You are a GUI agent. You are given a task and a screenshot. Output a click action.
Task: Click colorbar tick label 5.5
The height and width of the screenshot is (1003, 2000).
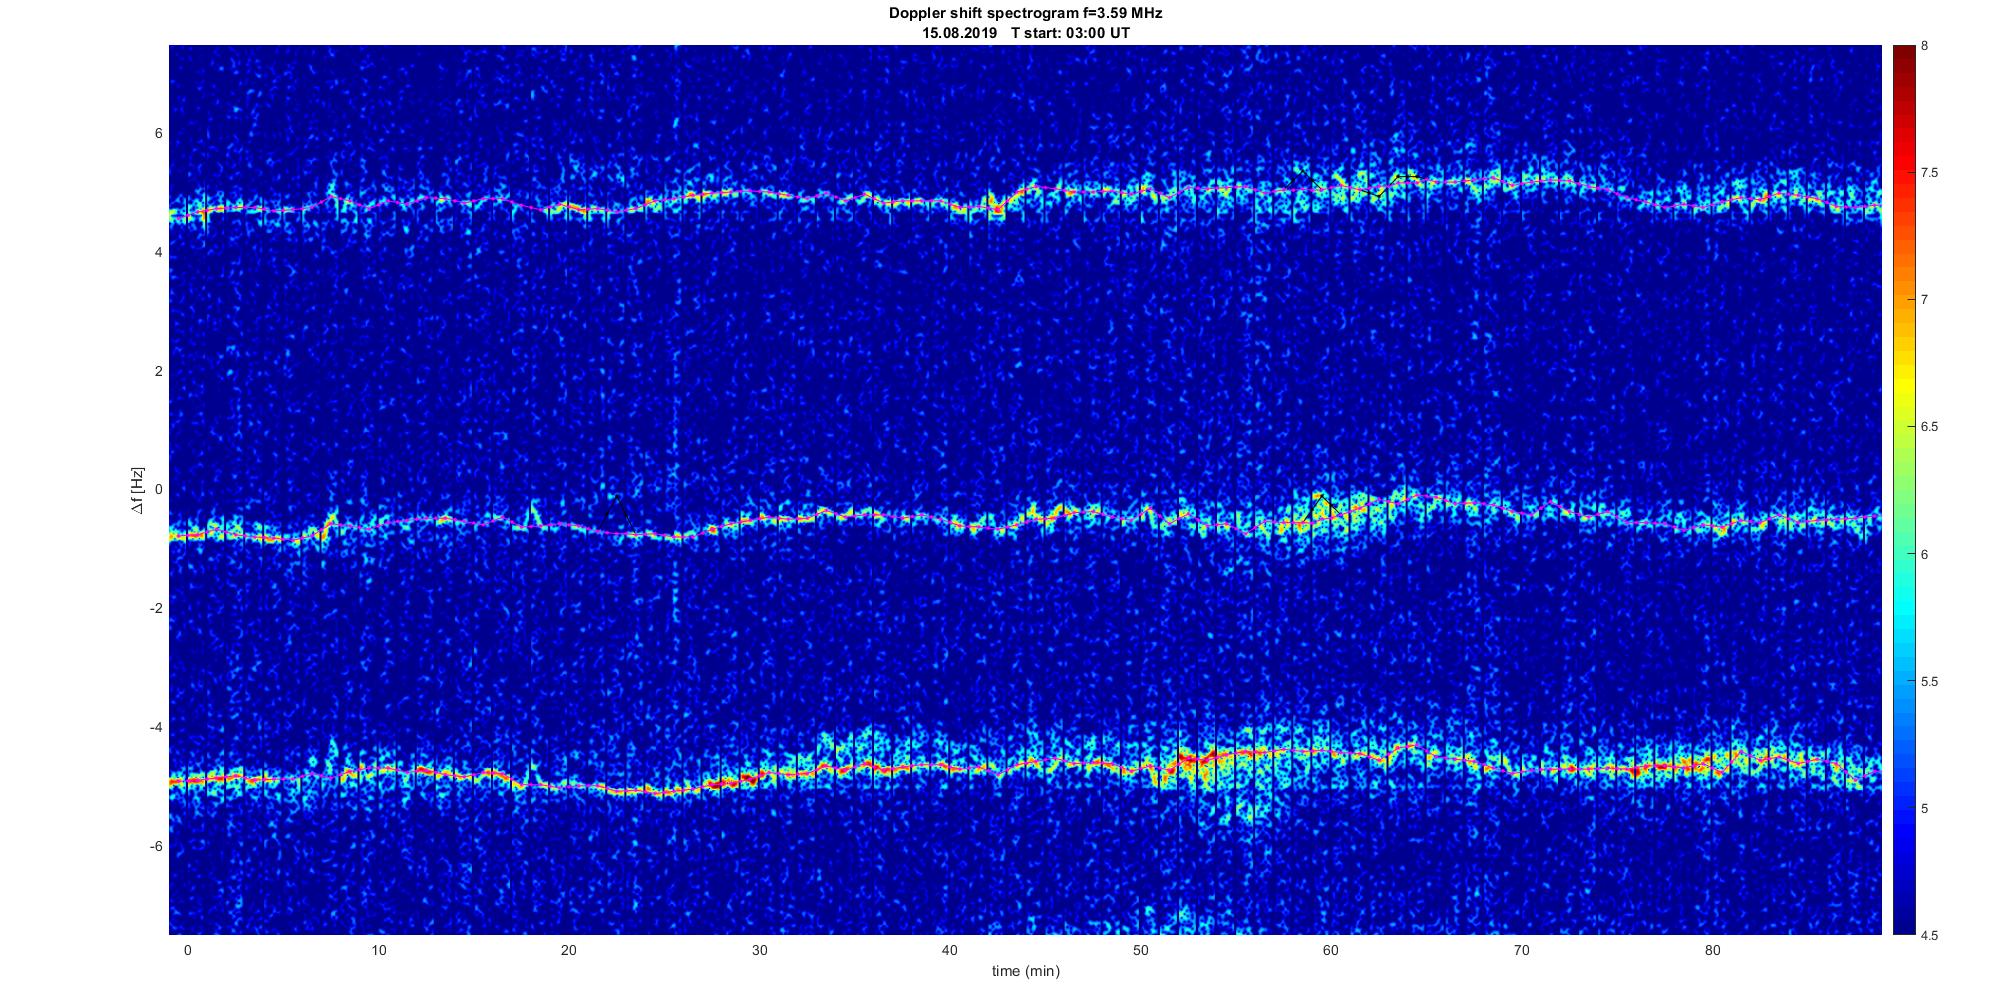[x=1929, y=682]
